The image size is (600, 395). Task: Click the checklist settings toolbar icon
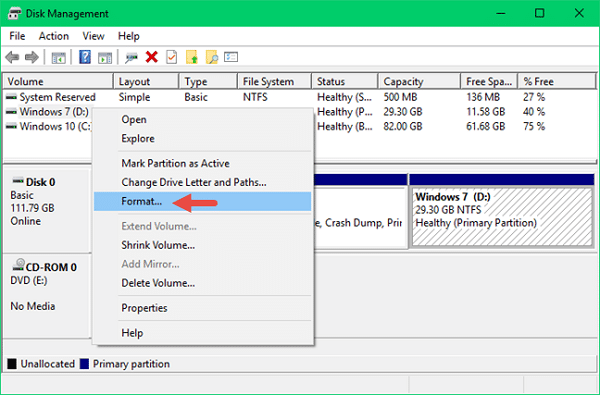[x=231, y=57]
